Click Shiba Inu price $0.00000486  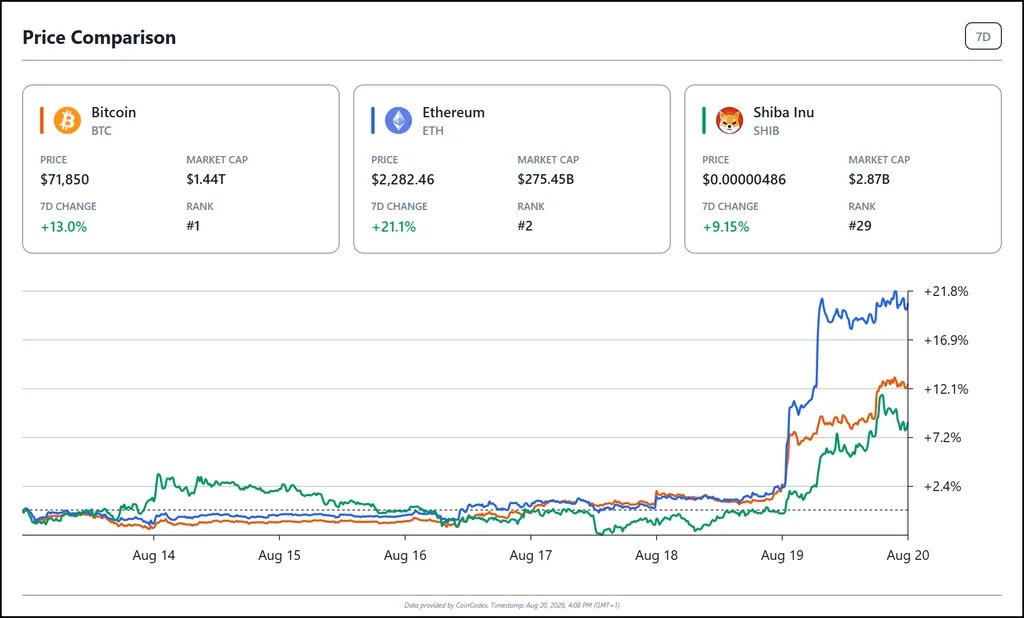pyautogui.click(x=744, y=179)
